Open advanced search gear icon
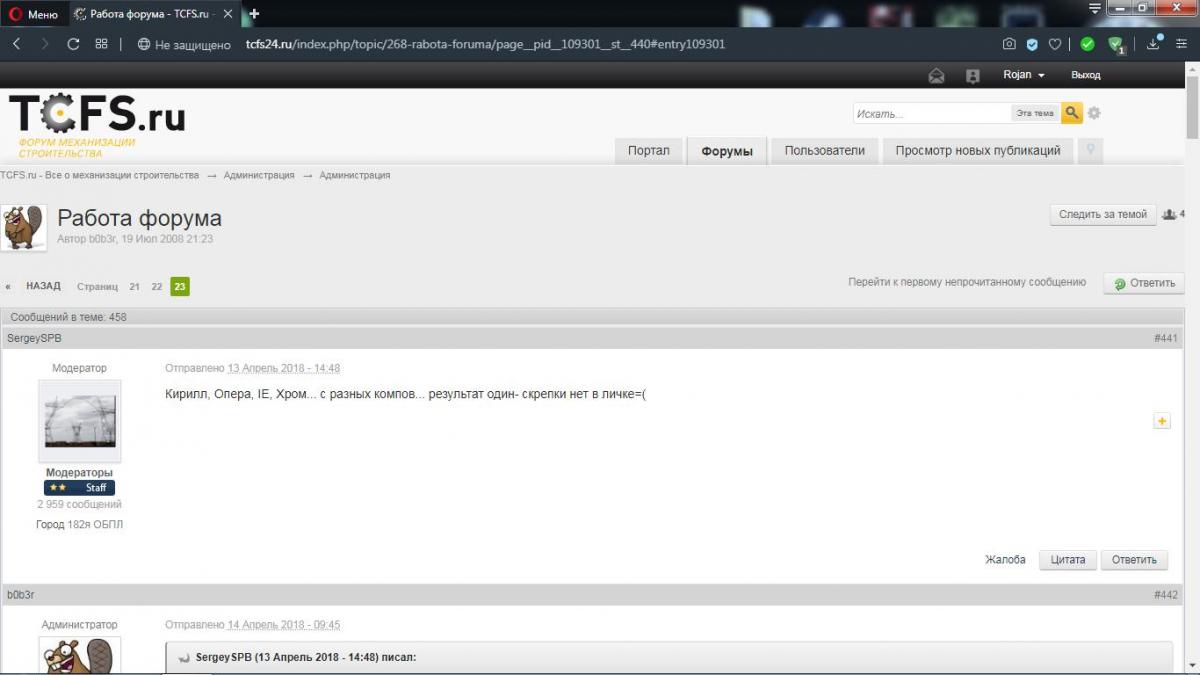The height and width of the screenshot is (675, 1200). (x=1094, y=113)
